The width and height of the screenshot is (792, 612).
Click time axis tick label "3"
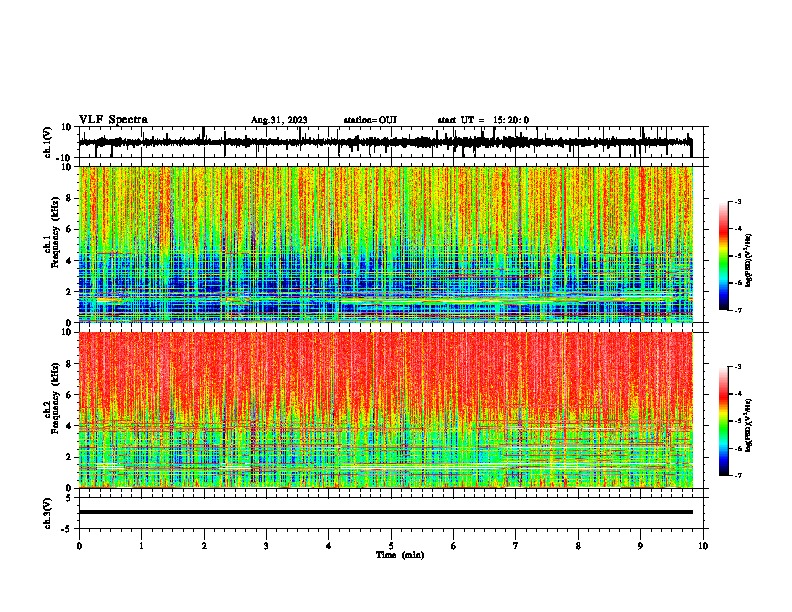coord(266,546)
